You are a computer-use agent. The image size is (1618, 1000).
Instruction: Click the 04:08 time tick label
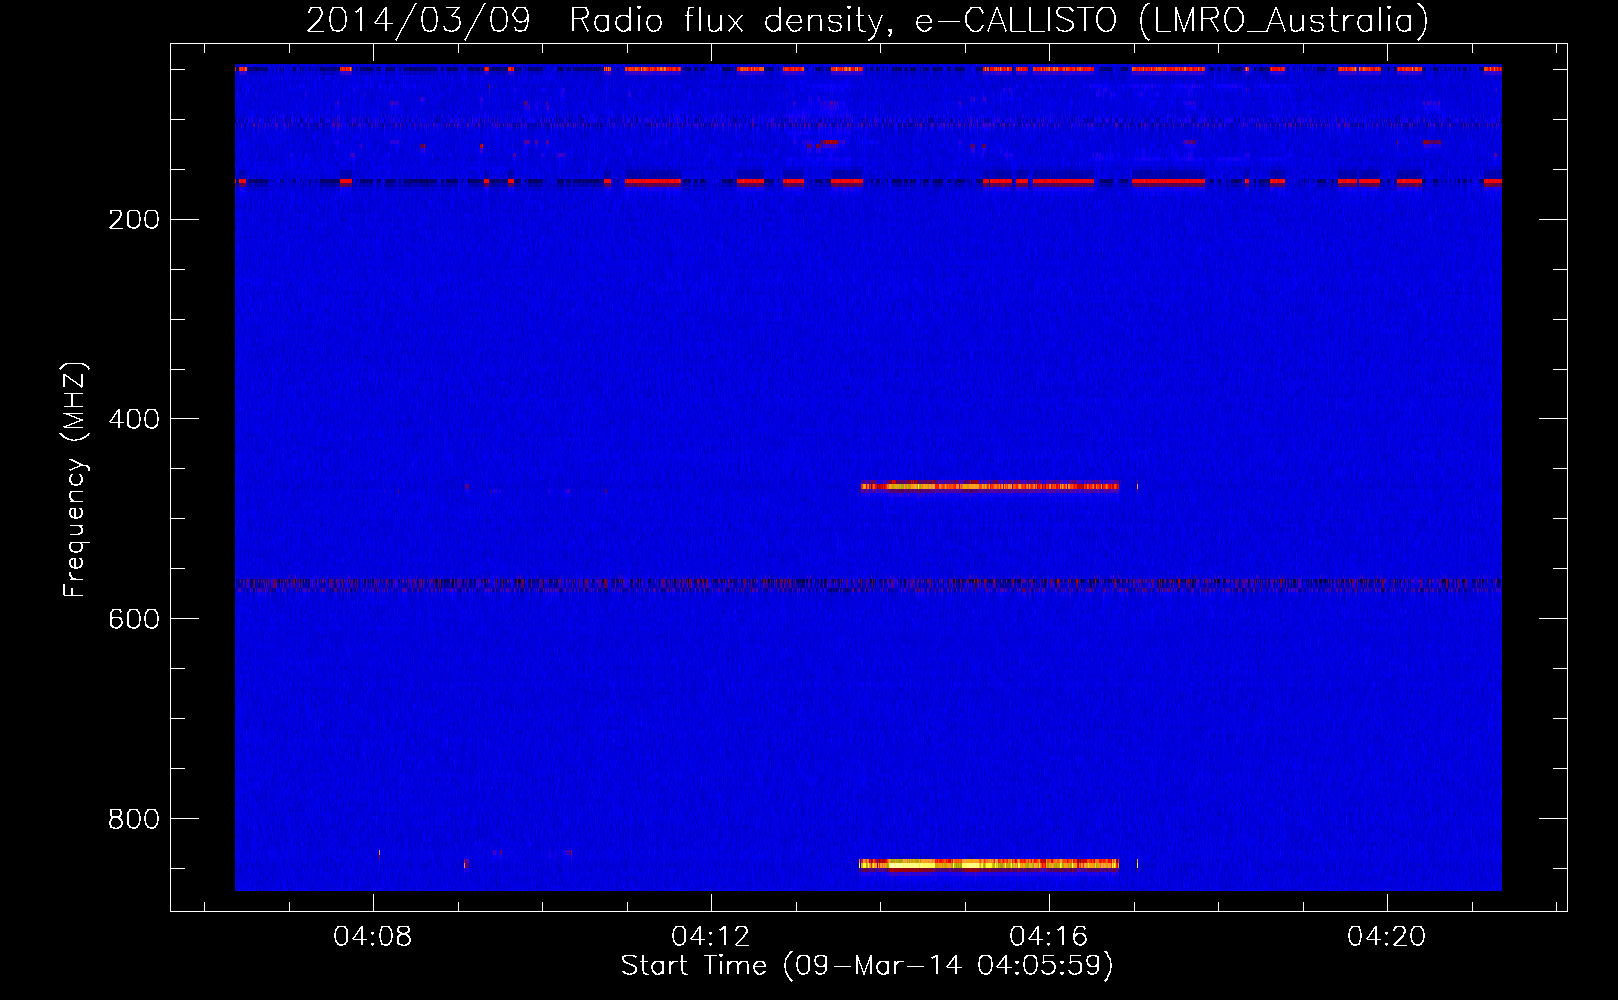373,937
